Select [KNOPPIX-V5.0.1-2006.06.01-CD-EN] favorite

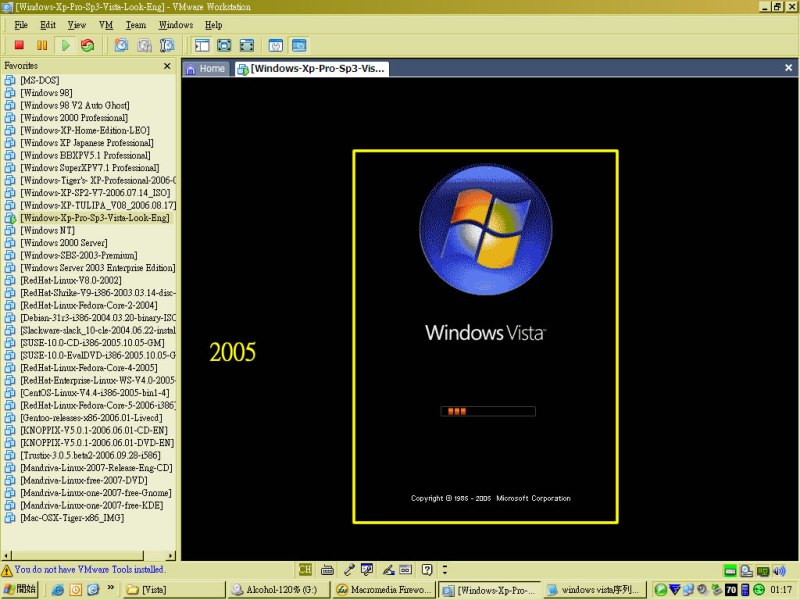tap(94, 430)
